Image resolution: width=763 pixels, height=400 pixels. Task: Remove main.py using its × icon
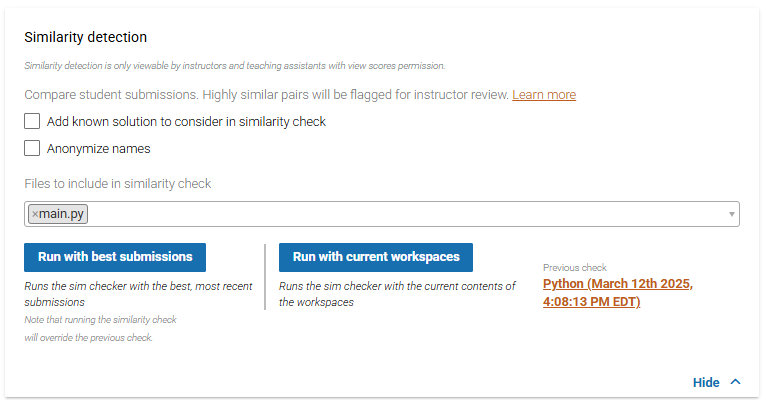[35, 214]
